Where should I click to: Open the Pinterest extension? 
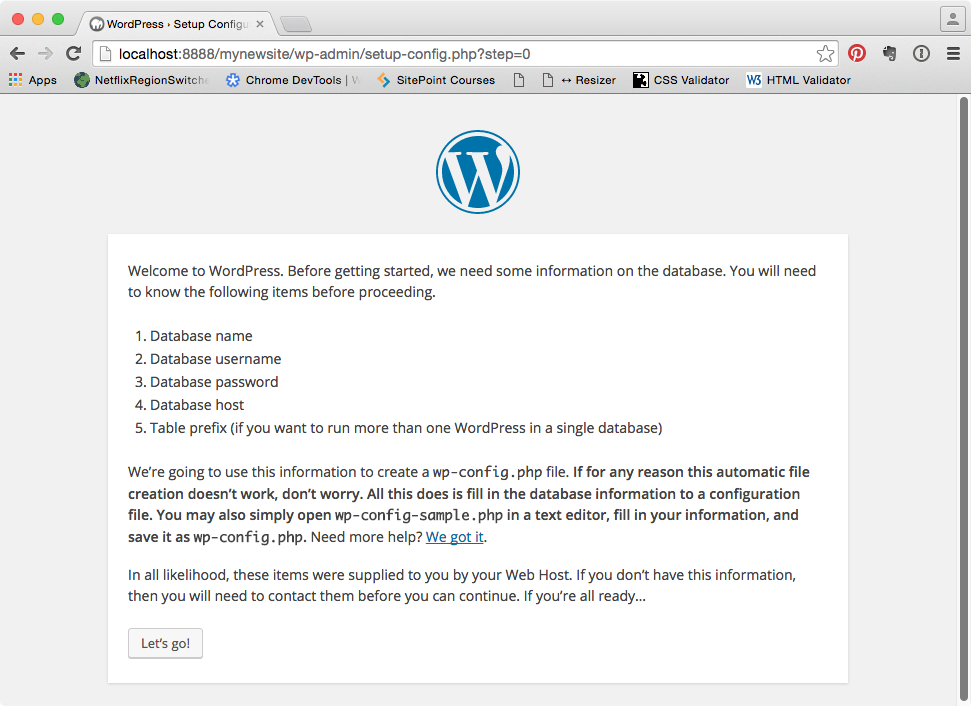[857, 53]
